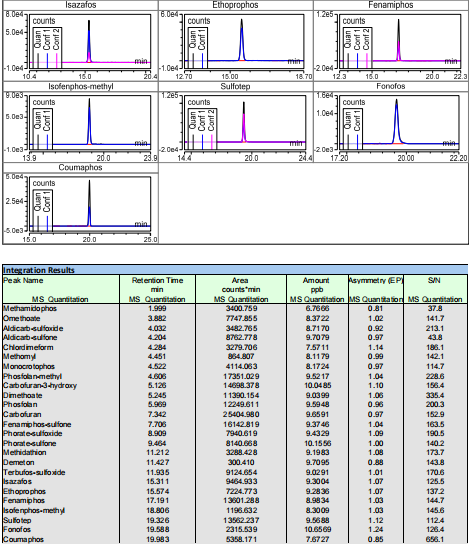Select the Fenamiphos chromatogram plot
This screenshot has height=546, width=469.
tap(400, 41)
